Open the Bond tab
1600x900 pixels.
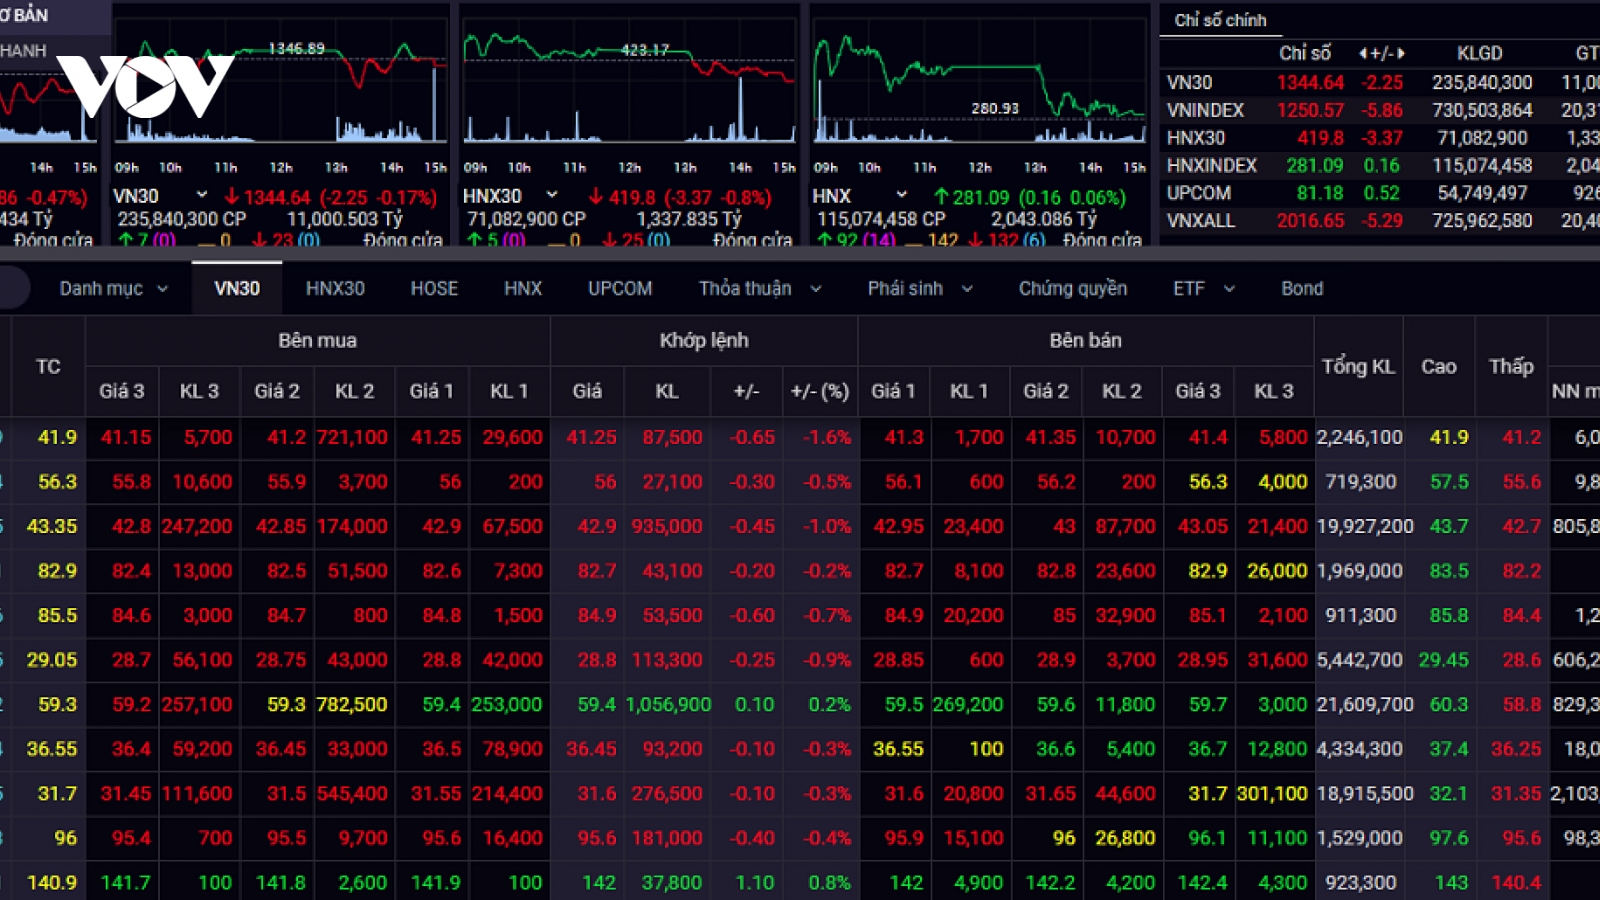pyautogui.click(x=1302, y=288)
